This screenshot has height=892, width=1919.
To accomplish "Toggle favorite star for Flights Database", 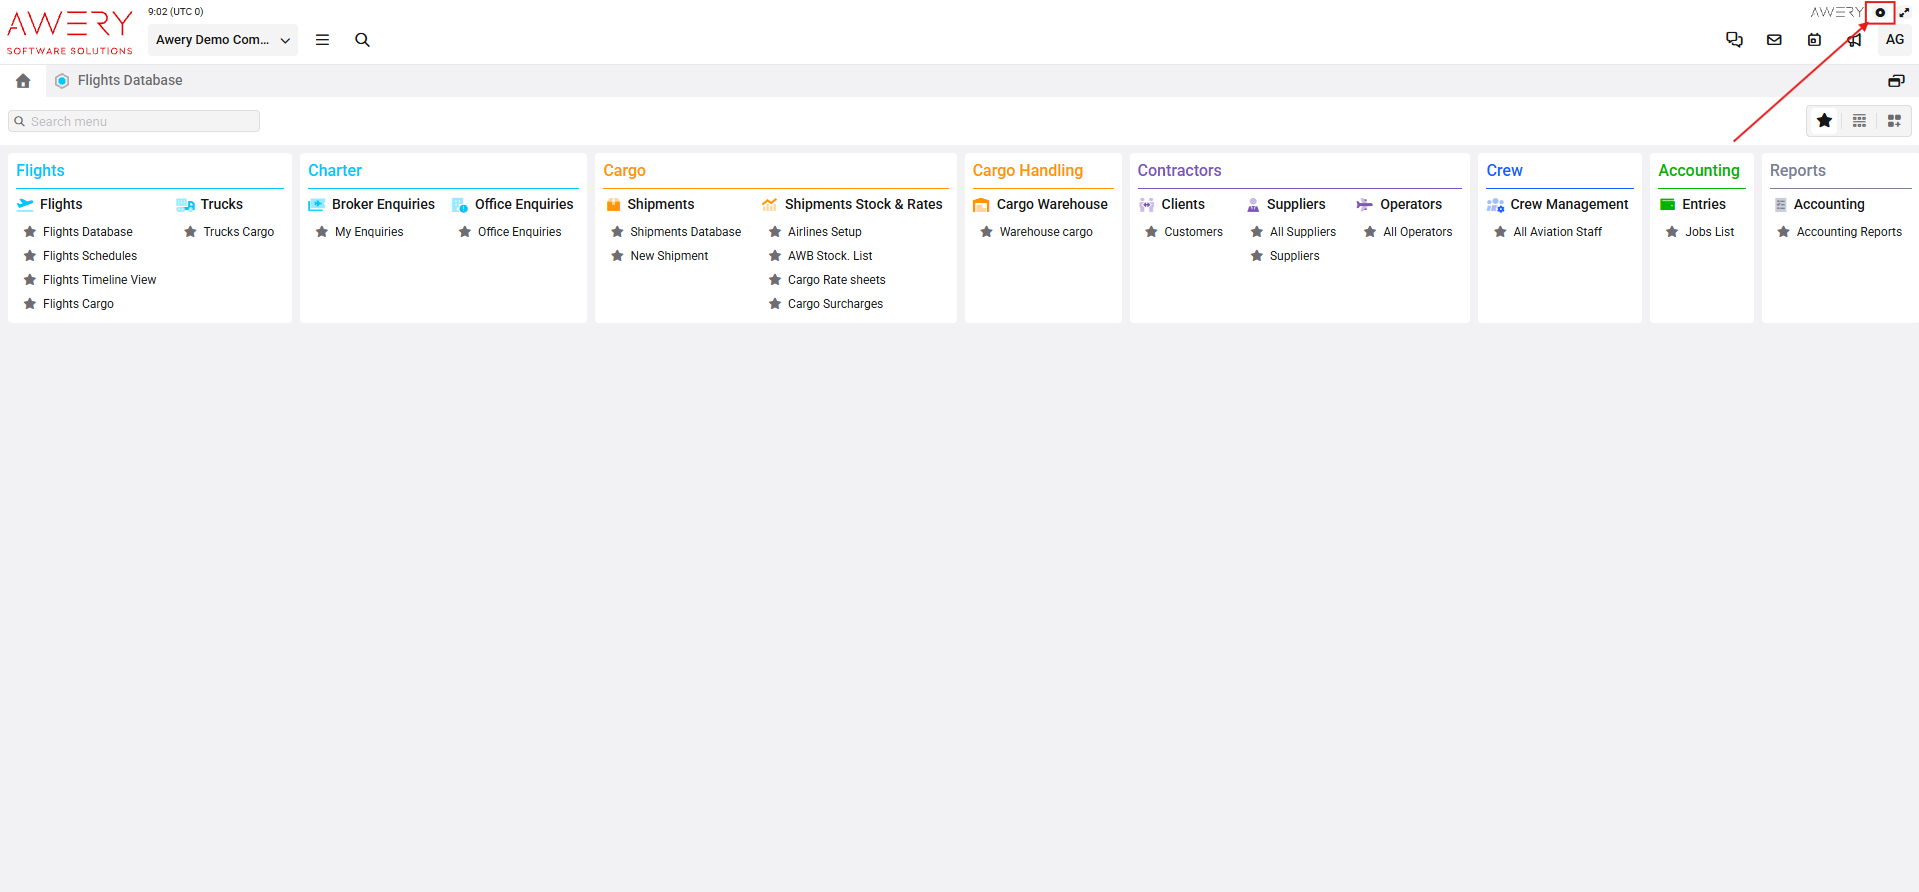I will pos(30,232).
